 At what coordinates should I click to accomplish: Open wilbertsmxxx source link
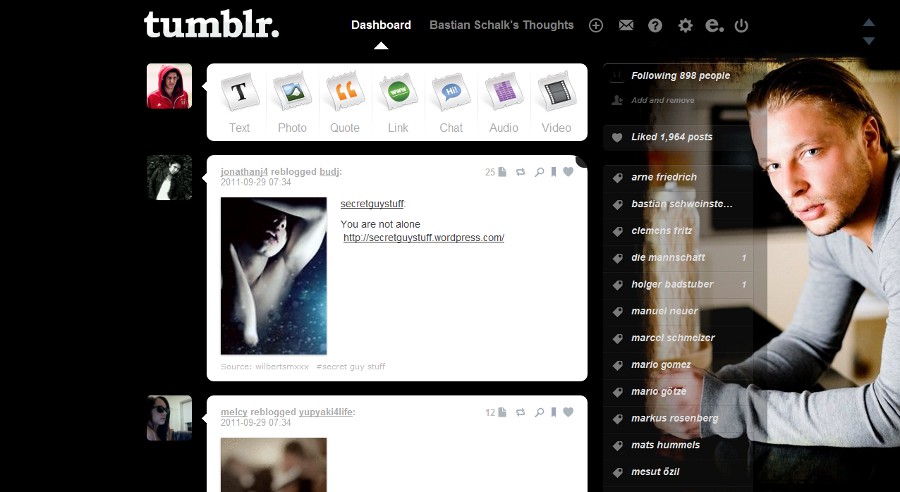(282, 366)
